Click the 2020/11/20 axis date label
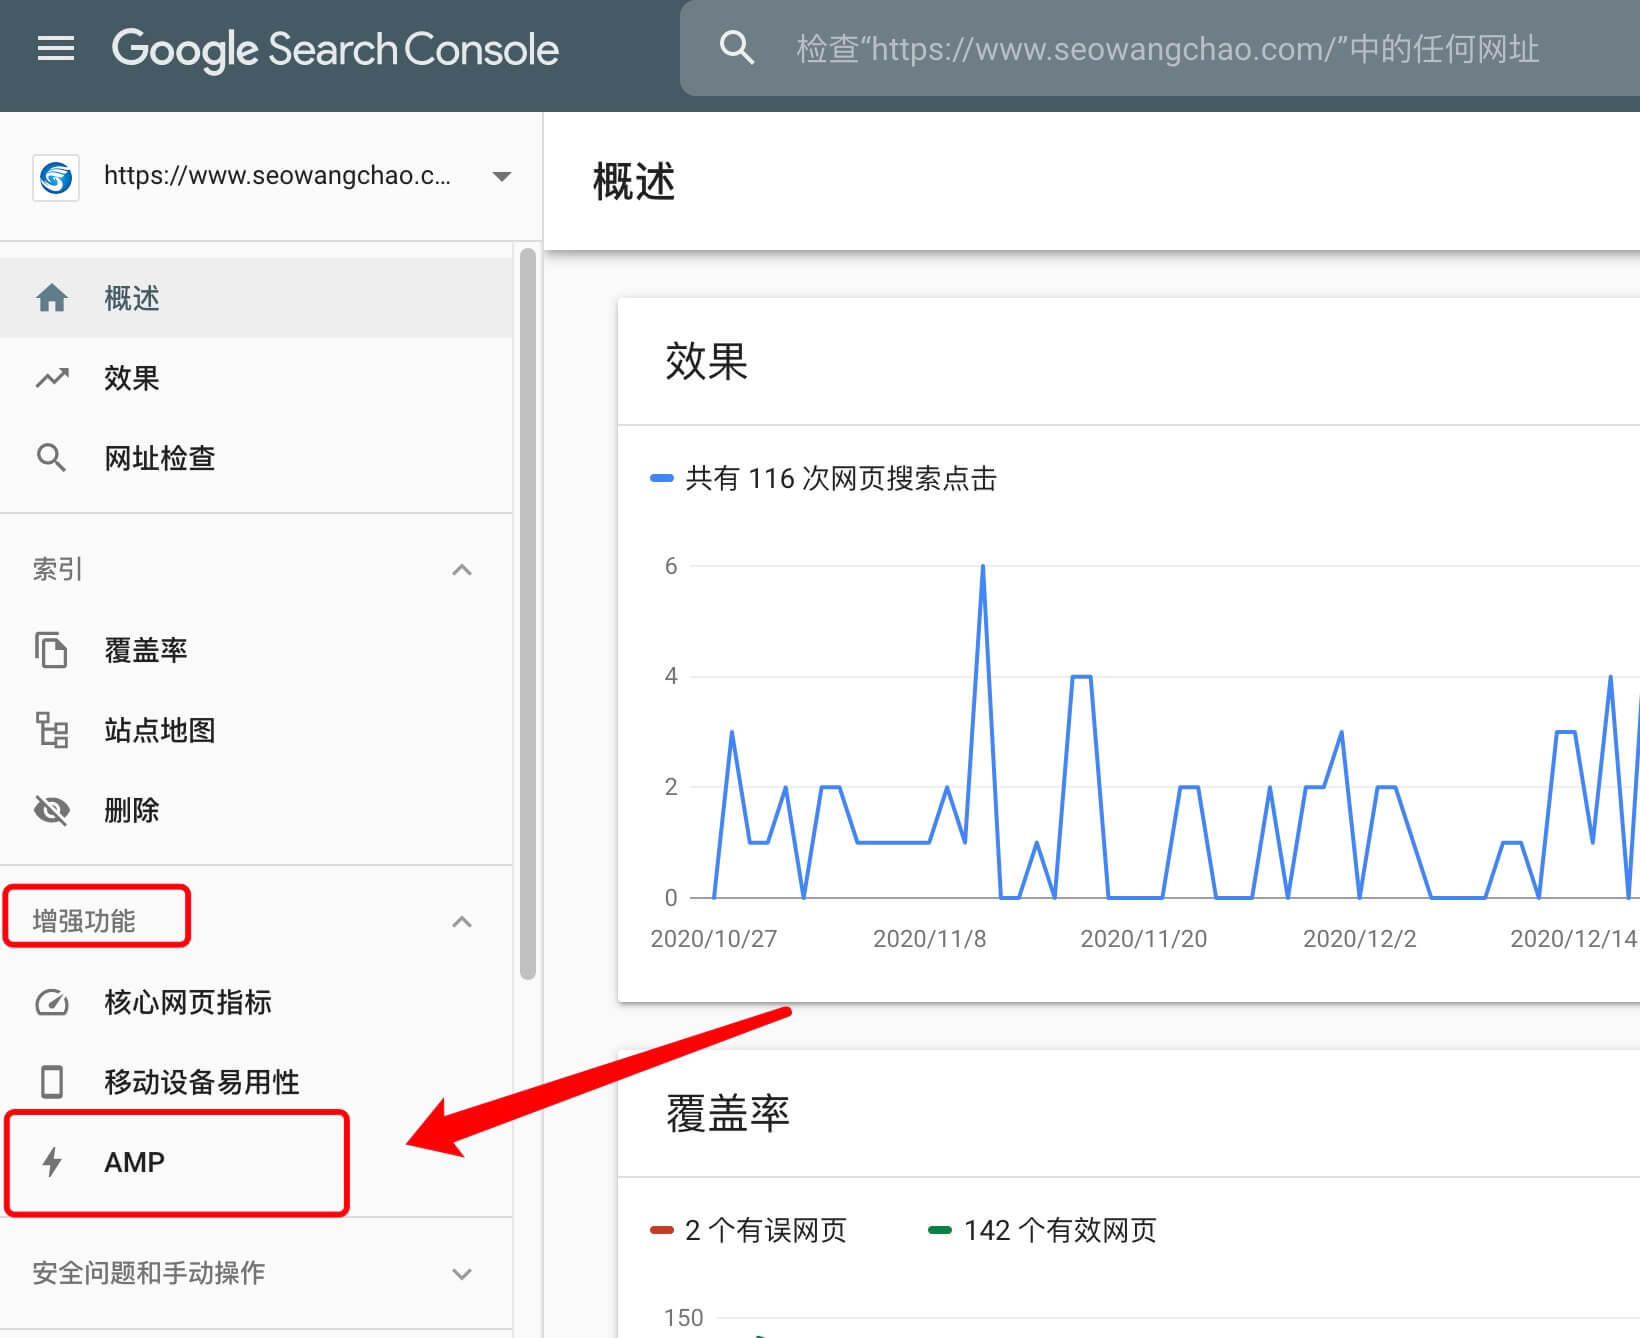This screenshot has width=1640, height=1338. coord(1143,939)
